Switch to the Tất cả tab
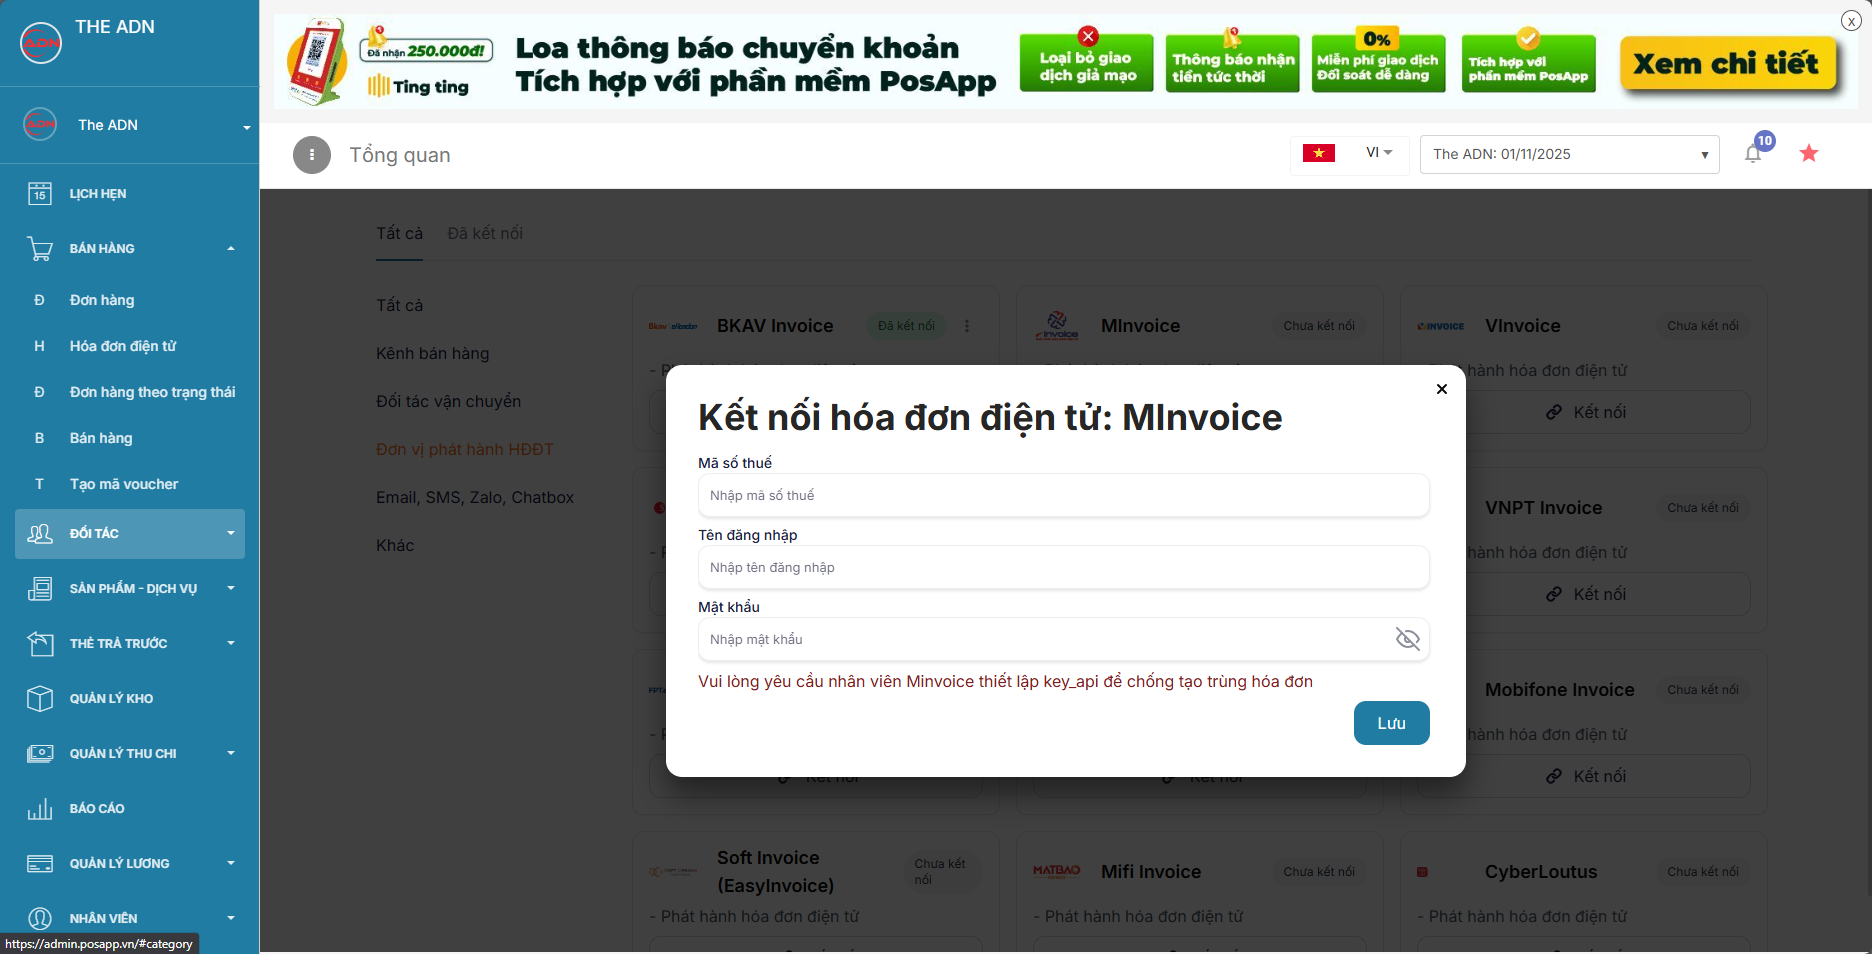The width and height of the screenshot is (1872, 954). (x=399, y=233)
